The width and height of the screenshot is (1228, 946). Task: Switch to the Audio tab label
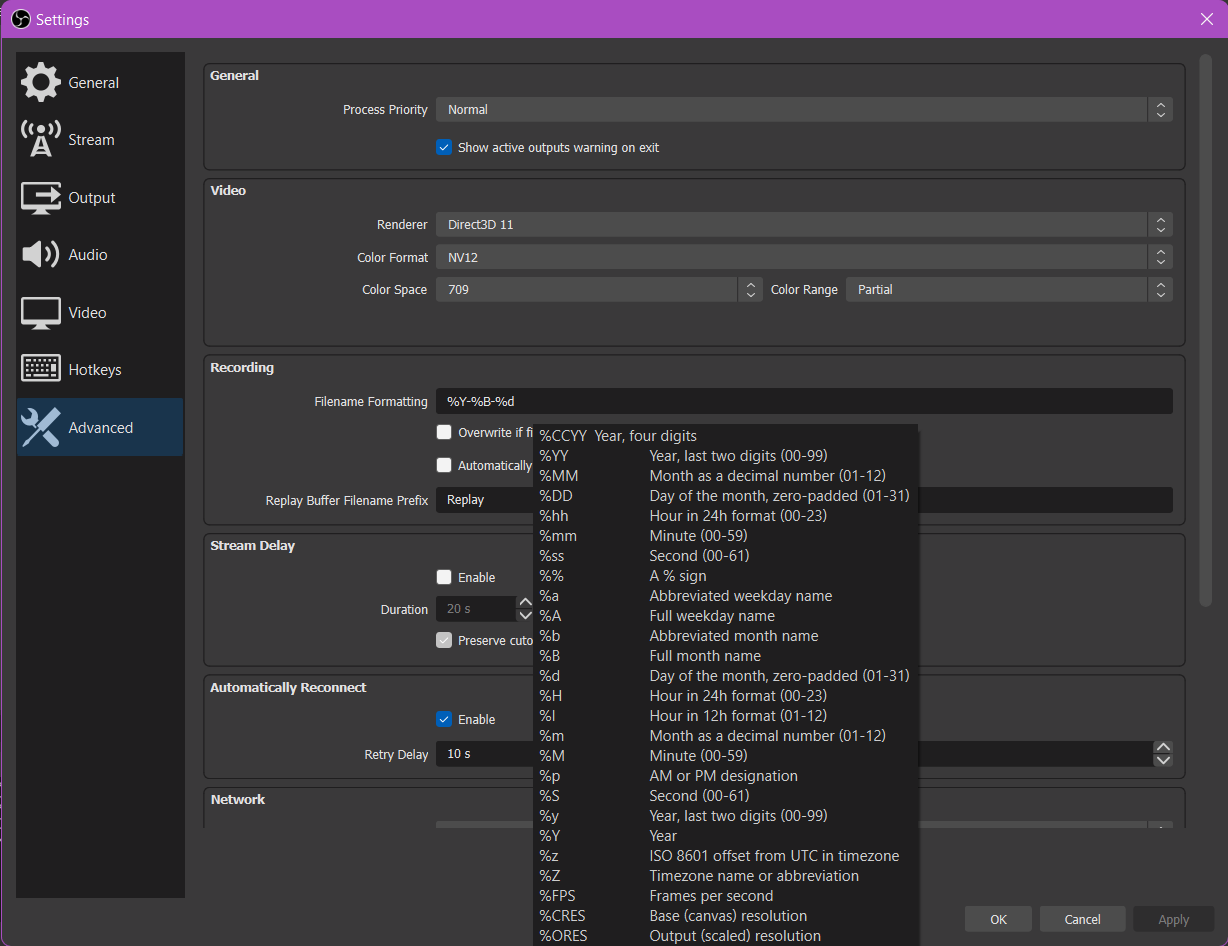pos(88,255)
